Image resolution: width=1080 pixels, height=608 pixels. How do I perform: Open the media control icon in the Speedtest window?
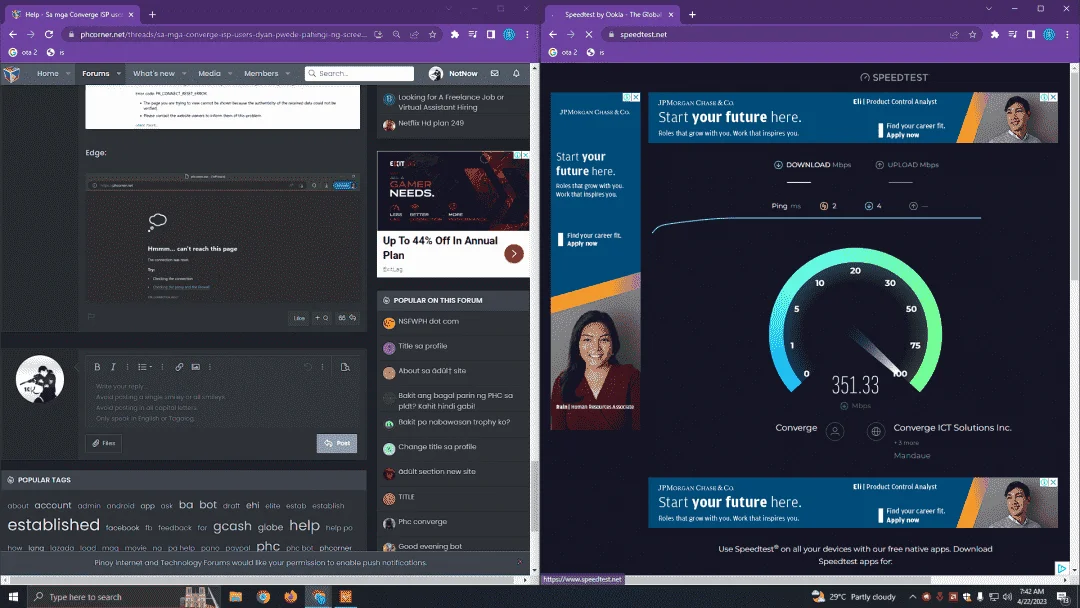(x=1012, y=34)
